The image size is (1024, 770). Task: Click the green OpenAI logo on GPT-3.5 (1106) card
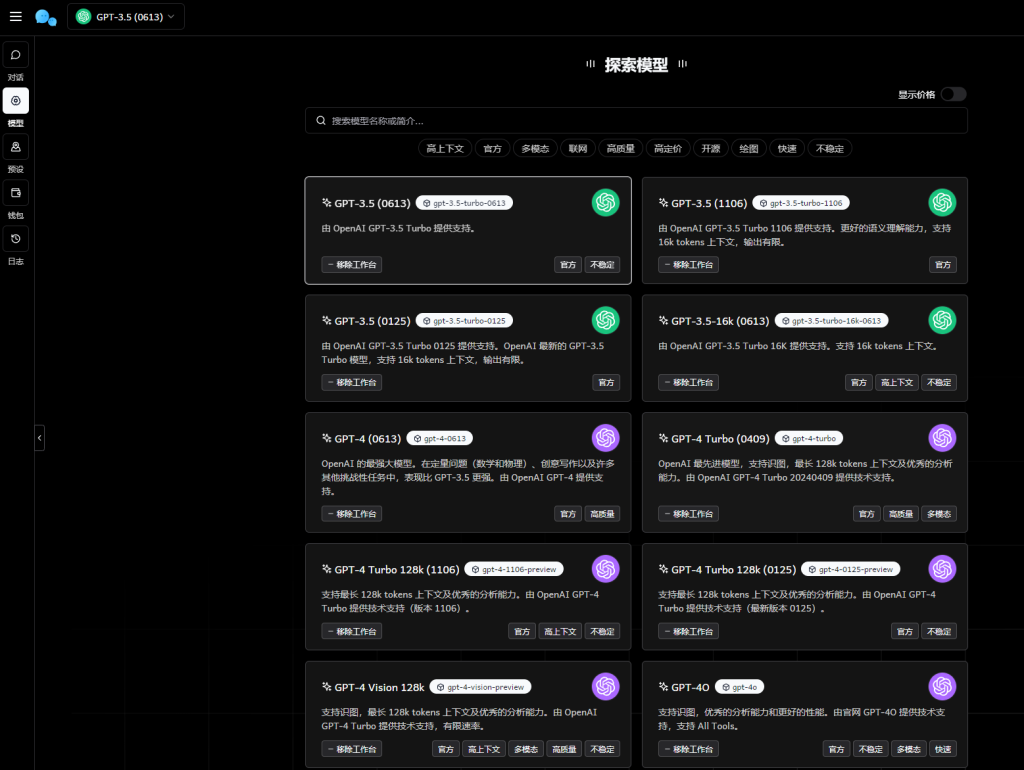pyautogui.click(x=942, y=202)
